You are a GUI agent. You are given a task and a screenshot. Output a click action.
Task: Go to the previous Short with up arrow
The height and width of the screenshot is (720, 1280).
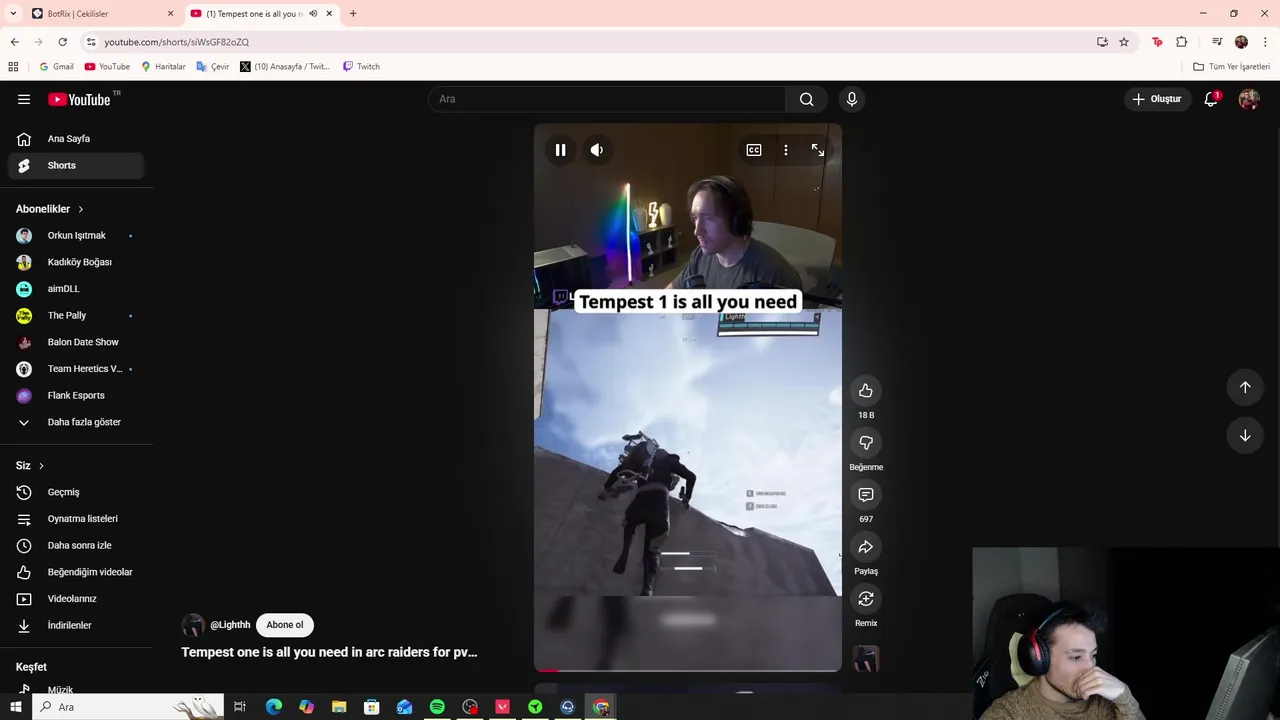pos(1245,387)
